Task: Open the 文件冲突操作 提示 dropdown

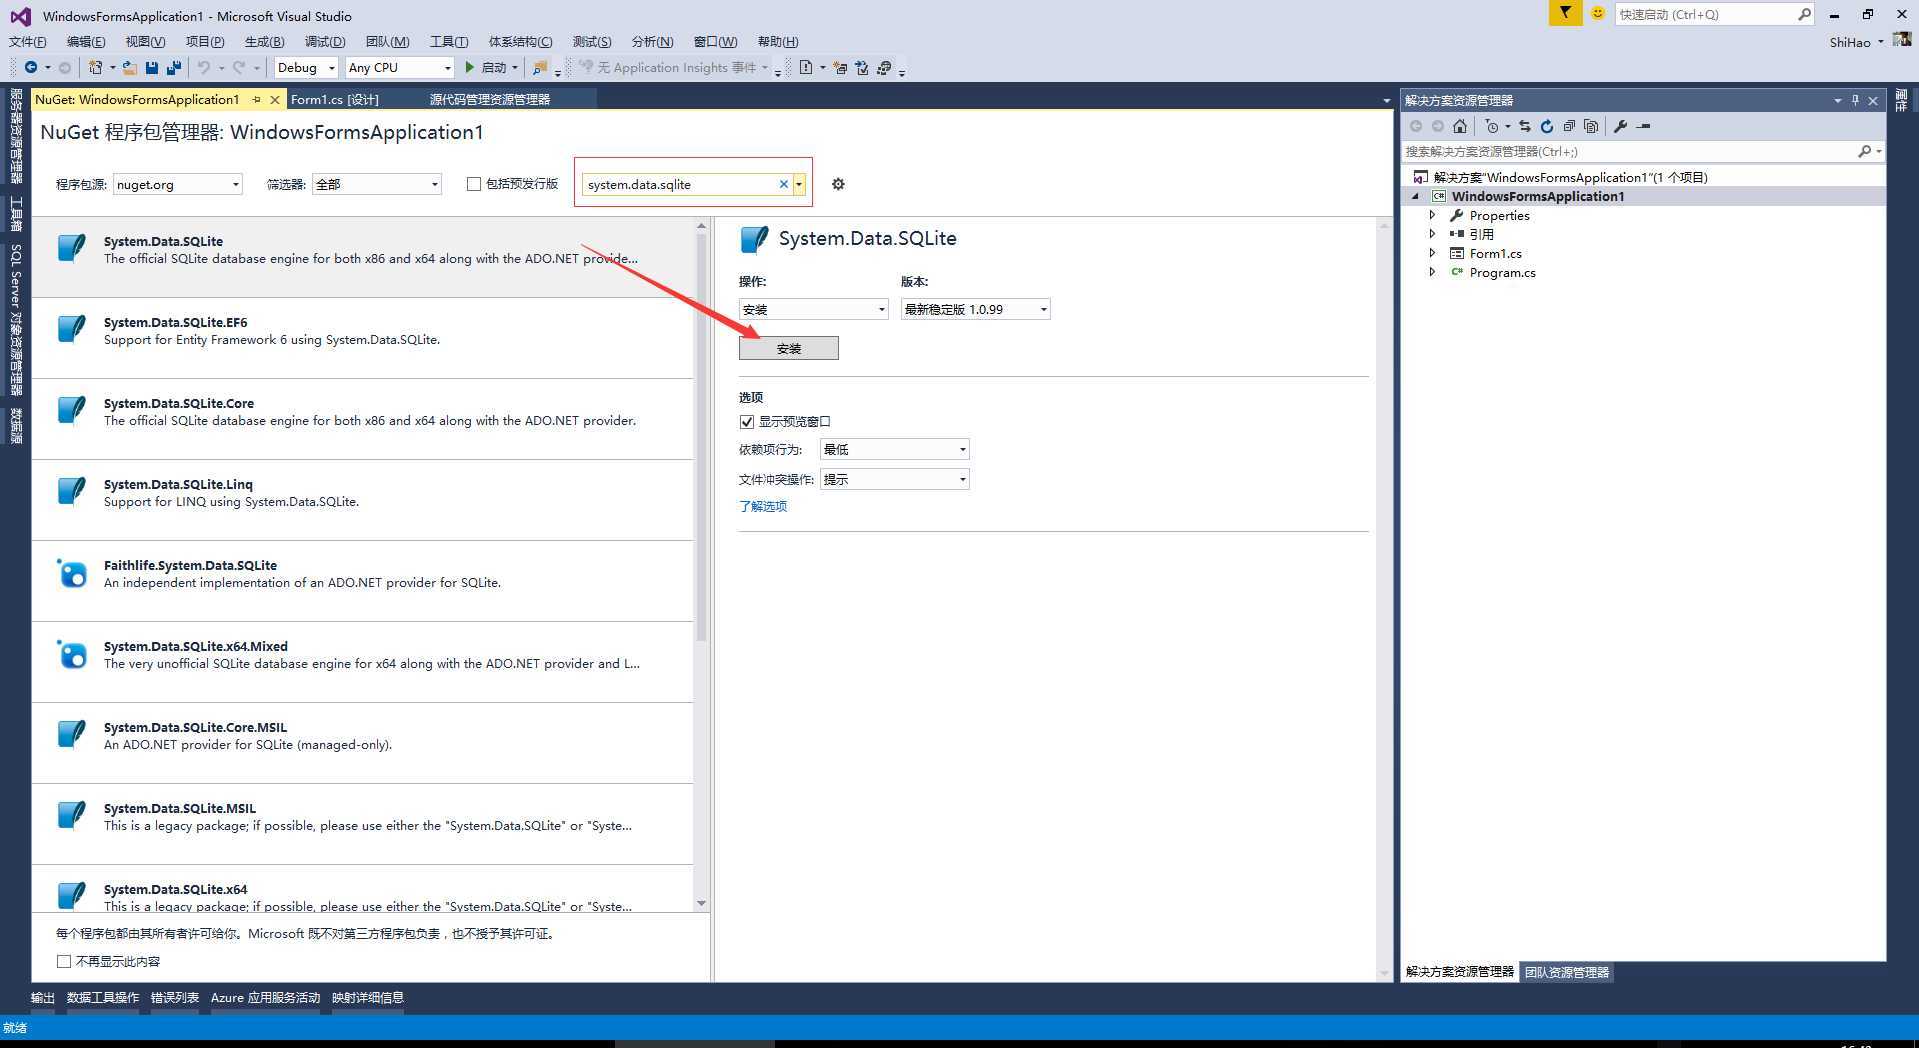Action: (x=895, y=480)
